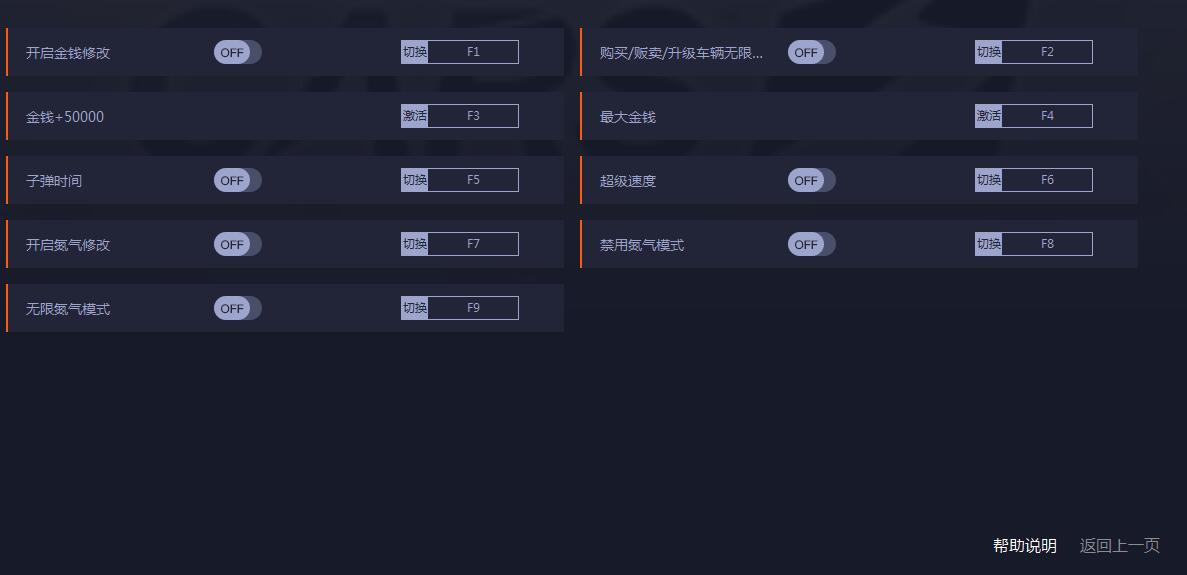1187x575 pixels.
Task: Click 切换 button beside F8
Action: click(989, 244)
